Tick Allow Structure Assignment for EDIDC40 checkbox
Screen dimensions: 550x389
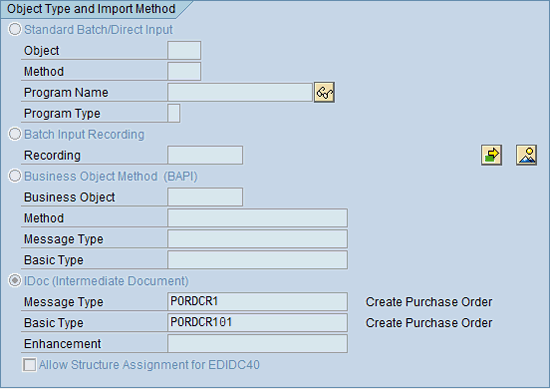29,364
